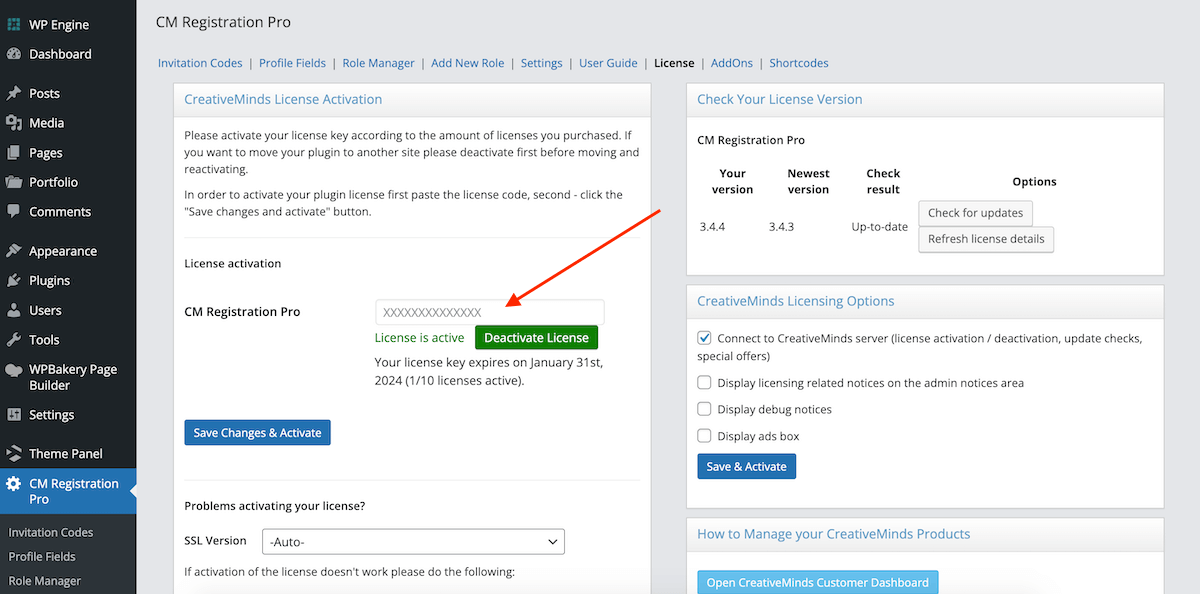
Task: Open Role Manager sidebar submenu item
Action: (x=45, y=581)
